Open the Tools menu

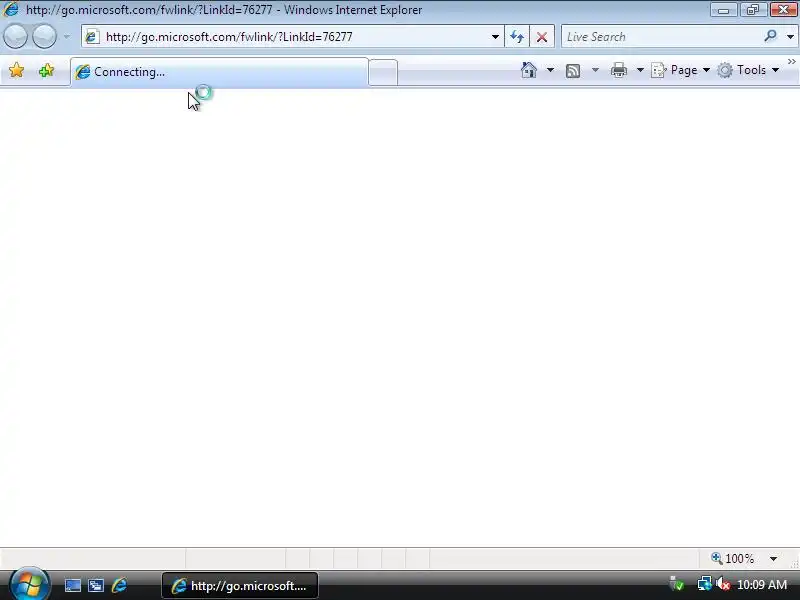[748, 70]
